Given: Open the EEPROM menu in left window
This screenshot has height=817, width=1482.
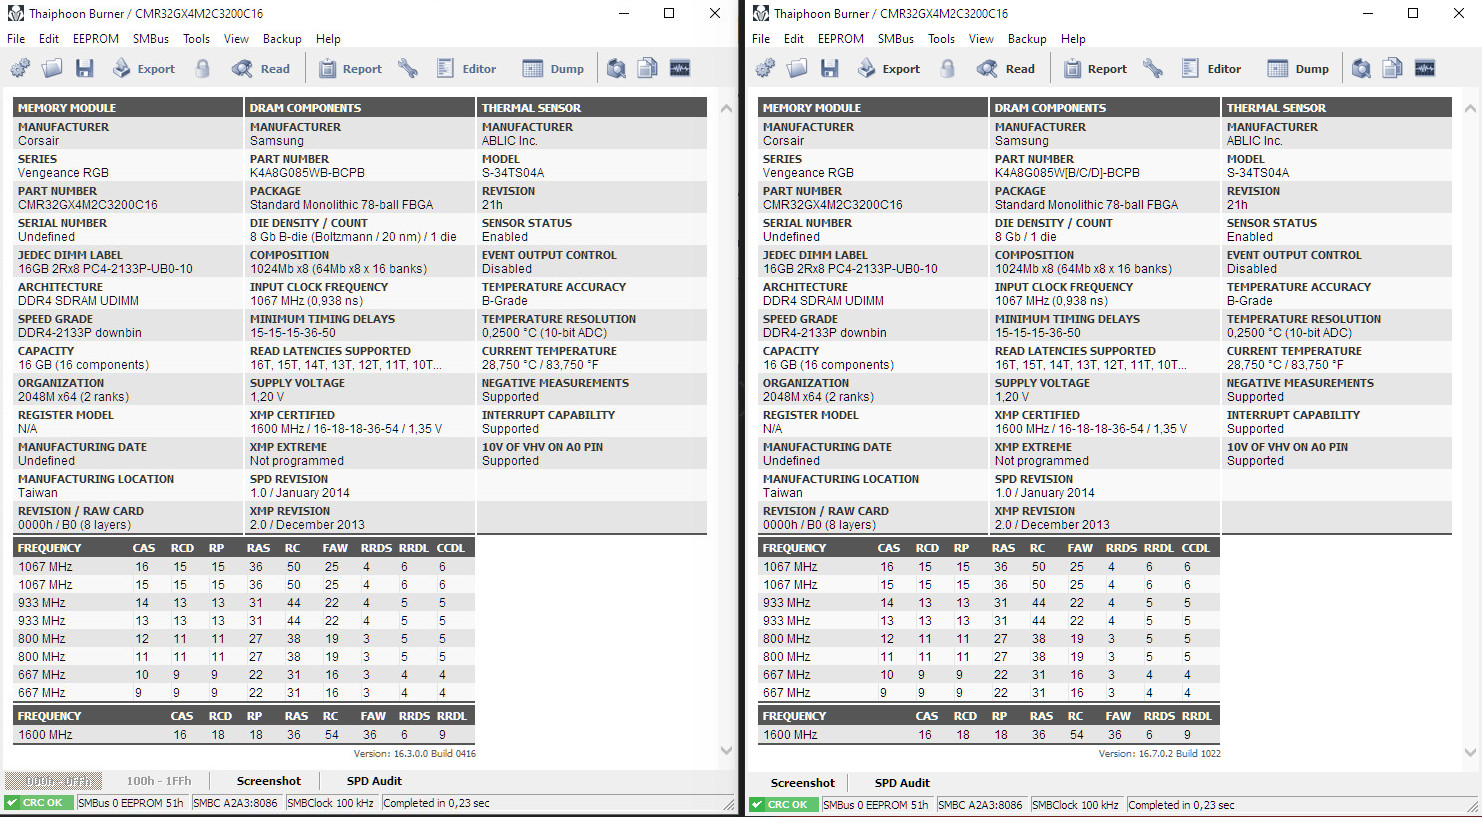Looking at the screenshot, I should 96,39.
